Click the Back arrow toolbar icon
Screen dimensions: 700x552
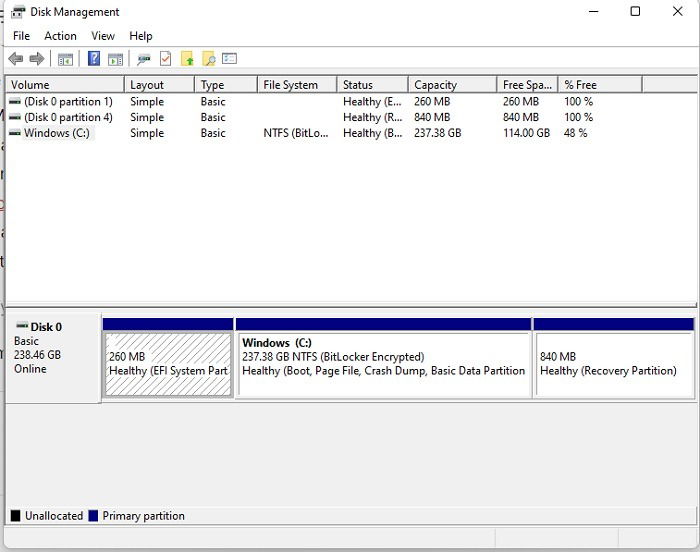(x=16, y=59)
